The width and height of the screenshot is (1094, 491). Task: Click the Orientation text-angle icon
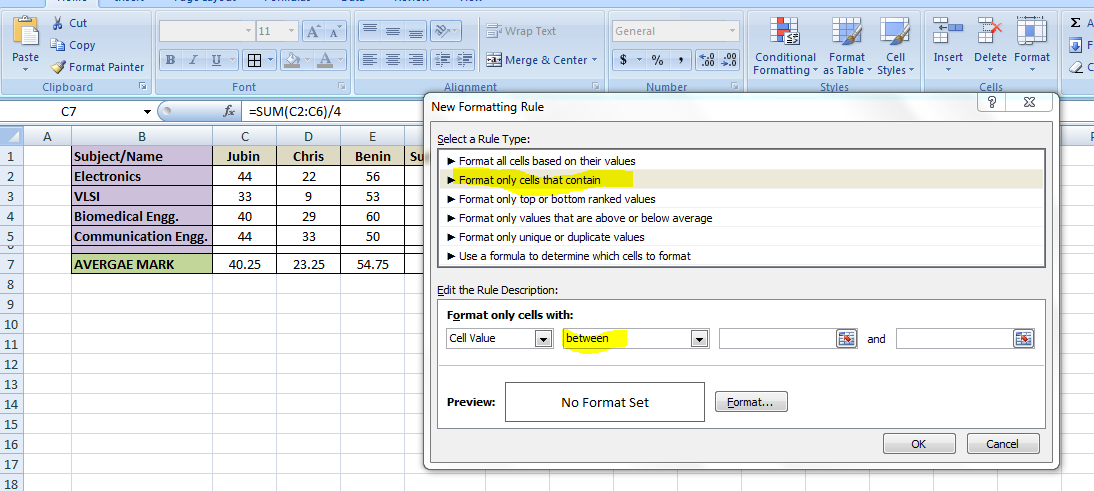(441, 31)
